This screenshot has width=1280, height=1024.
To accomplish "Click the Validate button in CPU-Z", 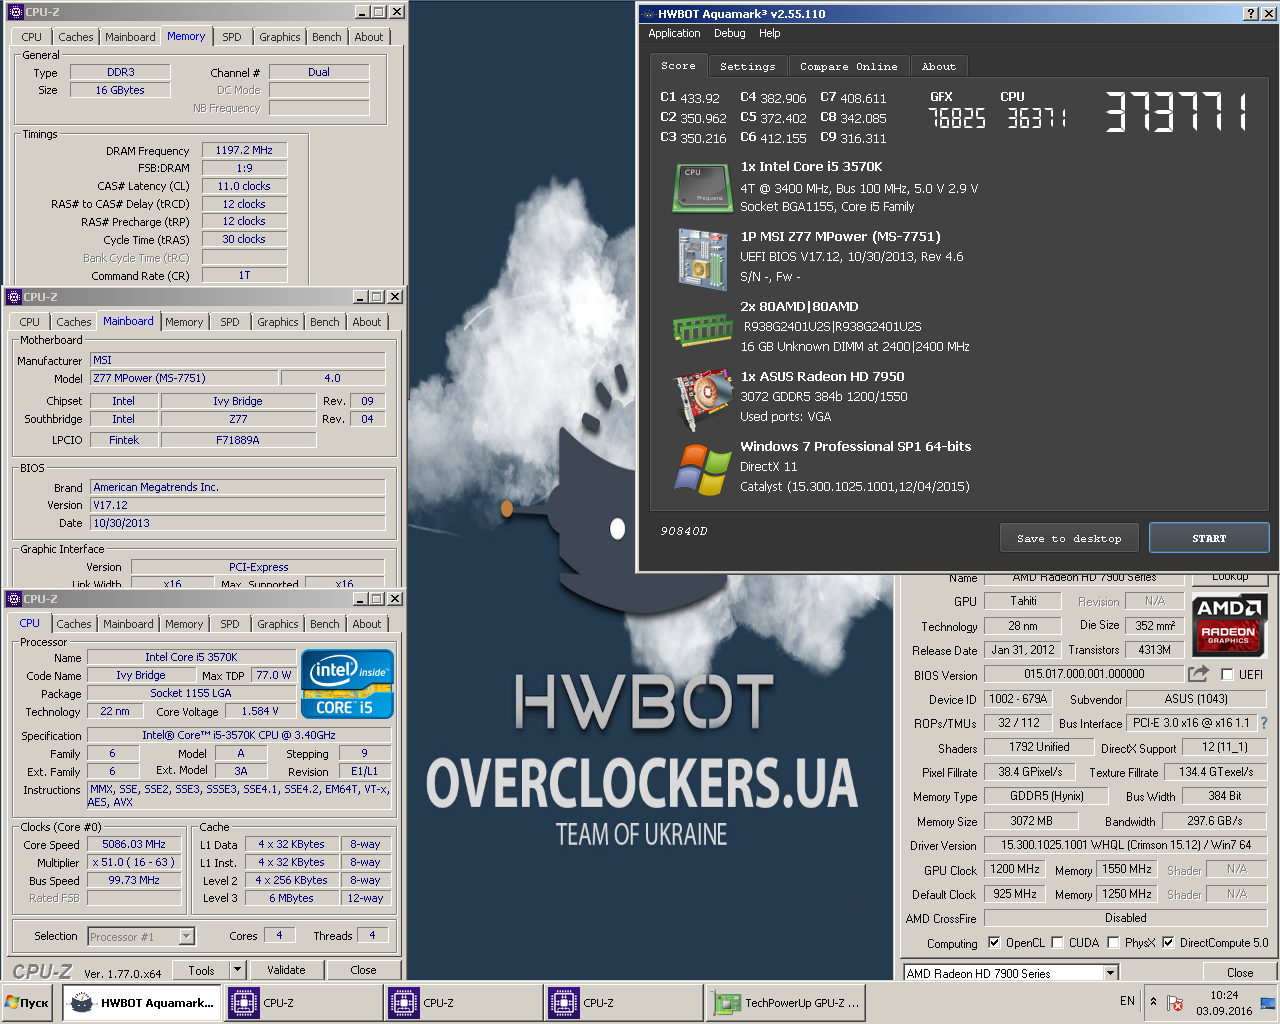I will (x=286, y=970).
